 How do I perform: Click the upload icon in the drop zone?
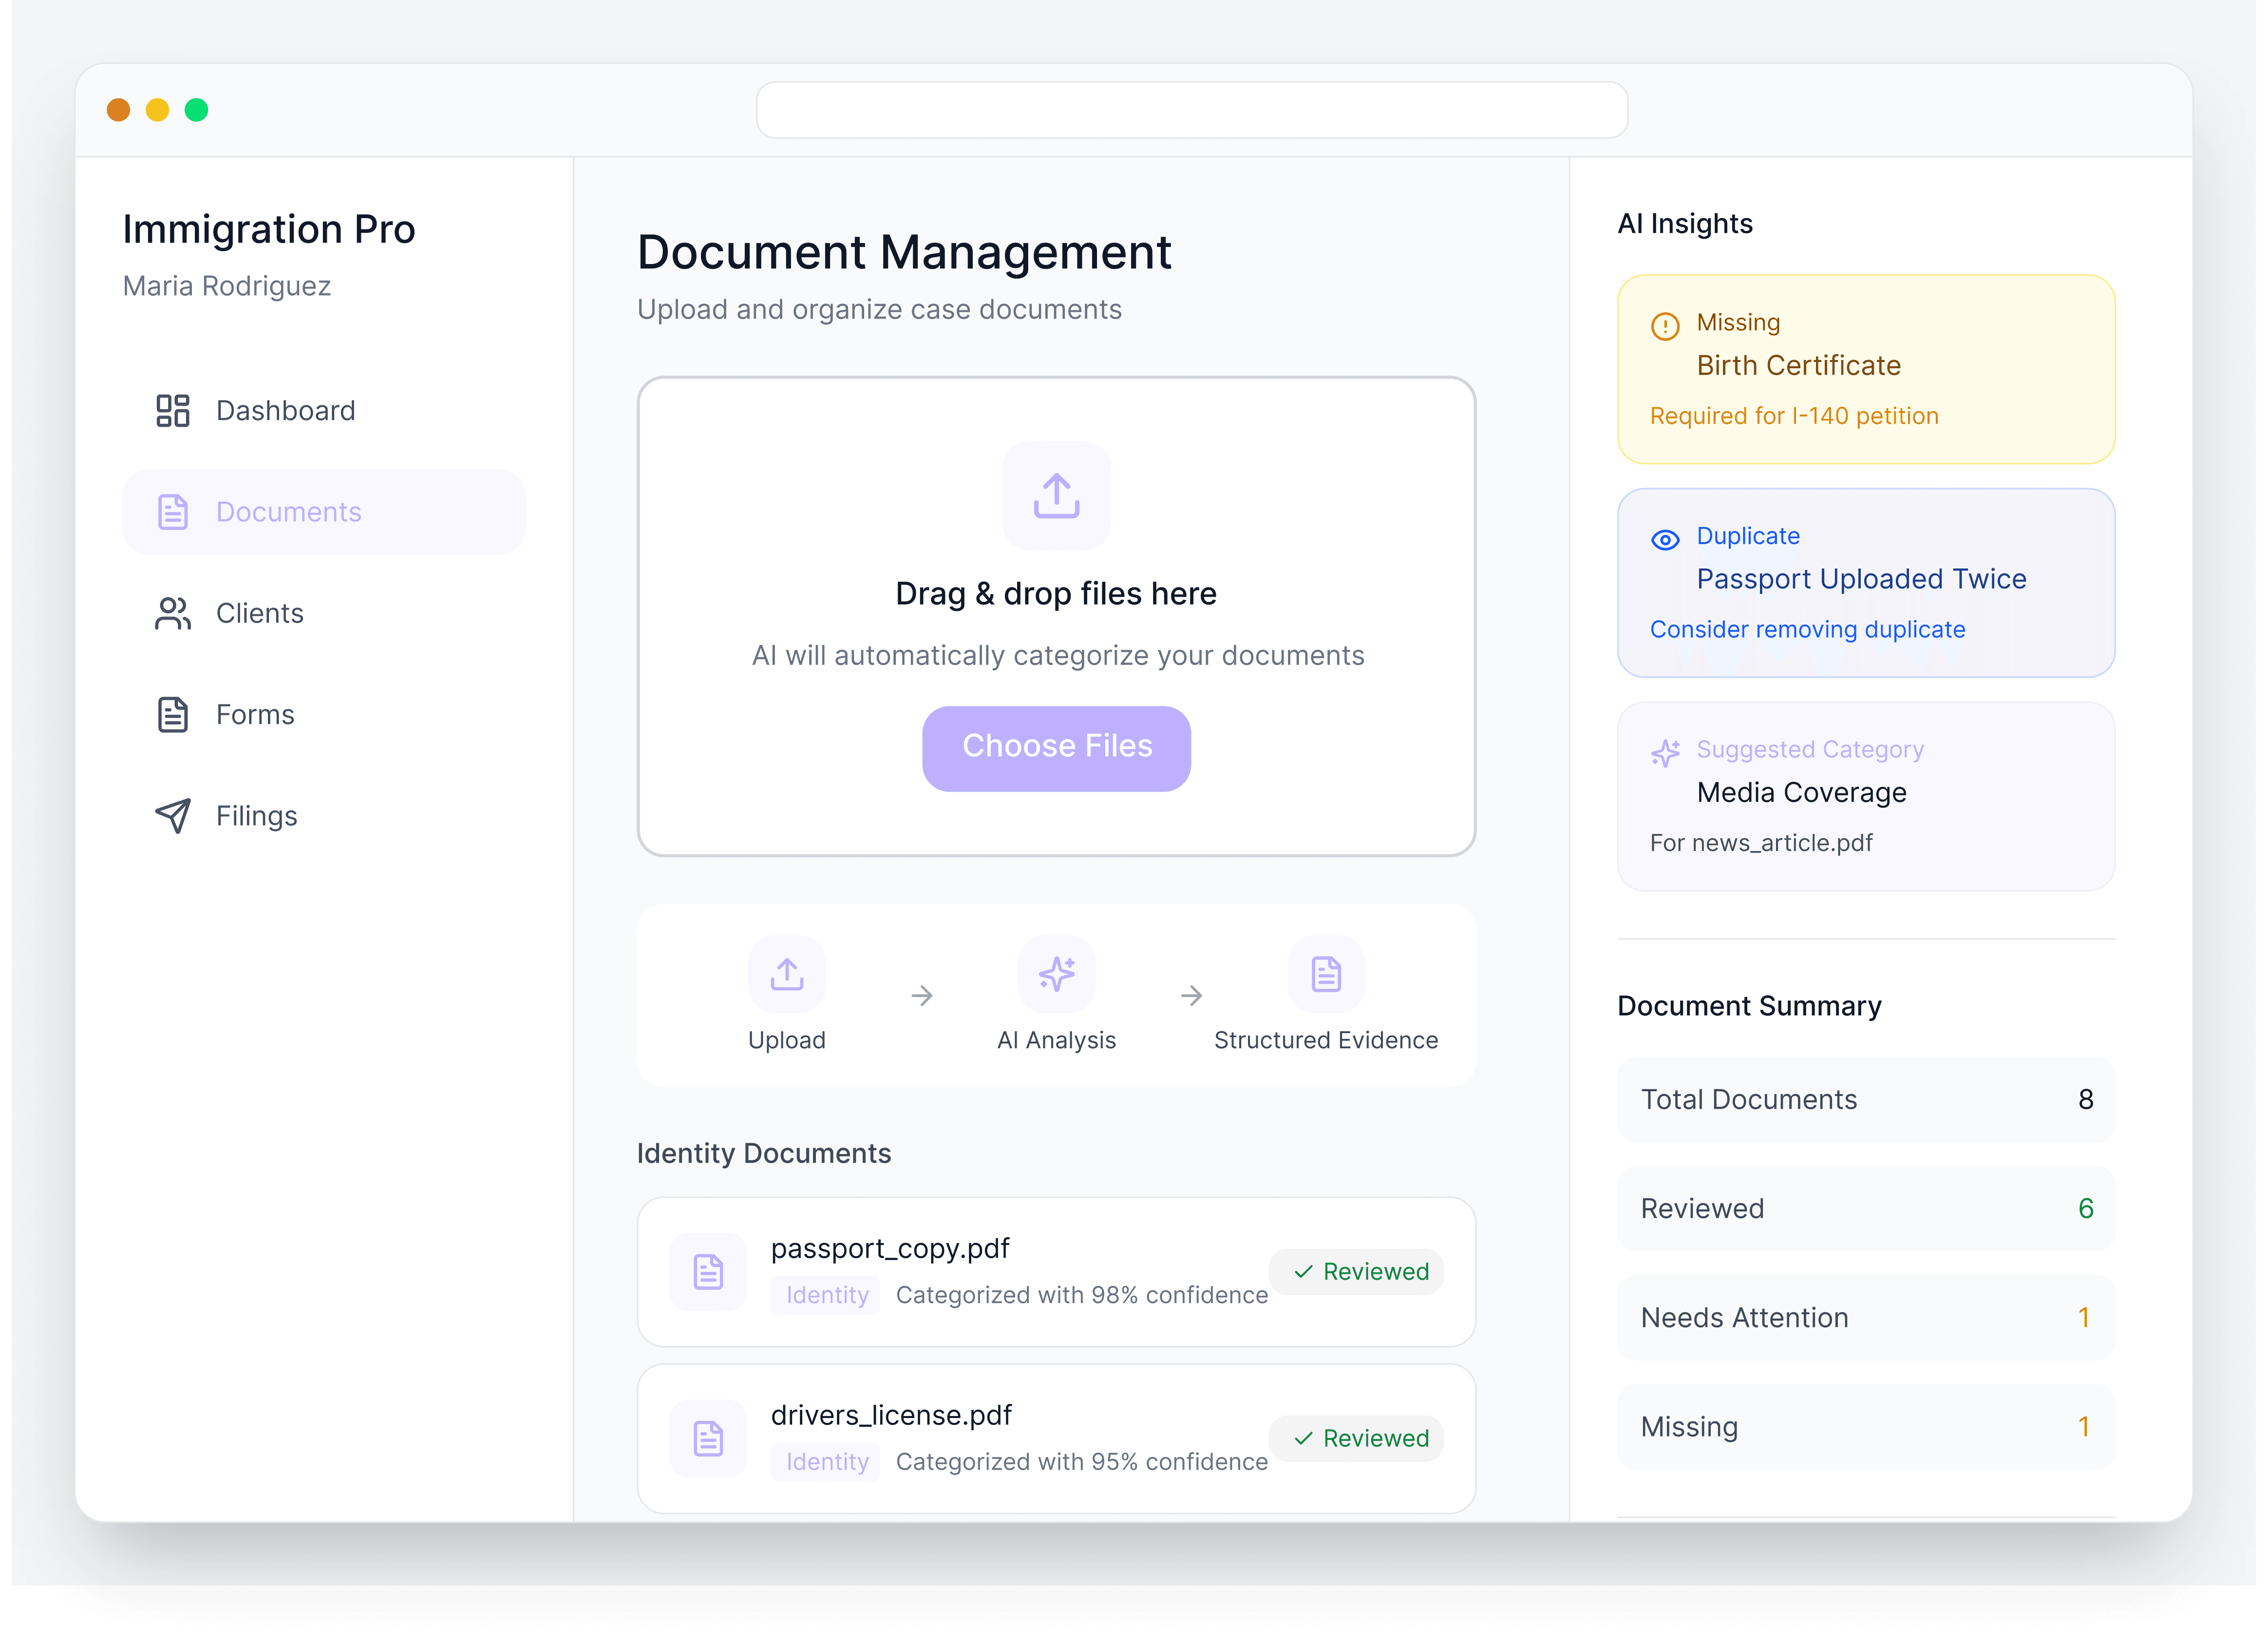(x=1056, y=496)
